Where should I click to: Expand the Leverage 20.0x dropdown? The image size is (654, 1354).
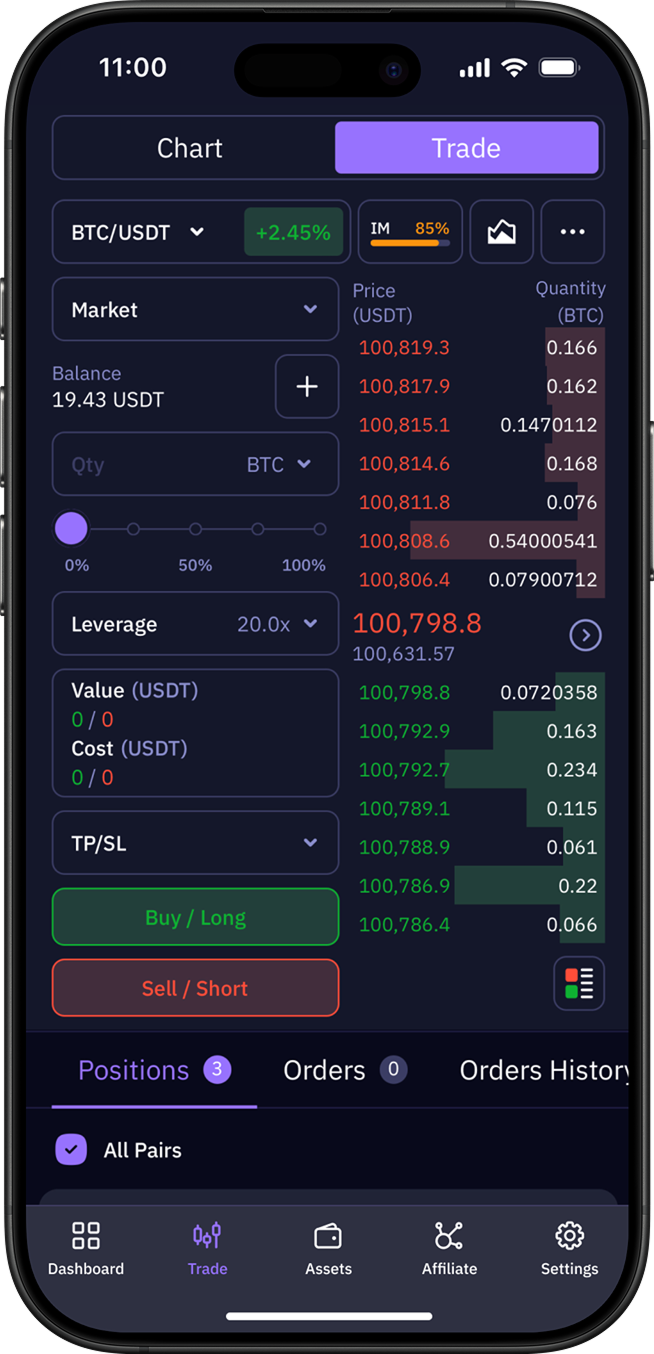(x=195, y=625)
